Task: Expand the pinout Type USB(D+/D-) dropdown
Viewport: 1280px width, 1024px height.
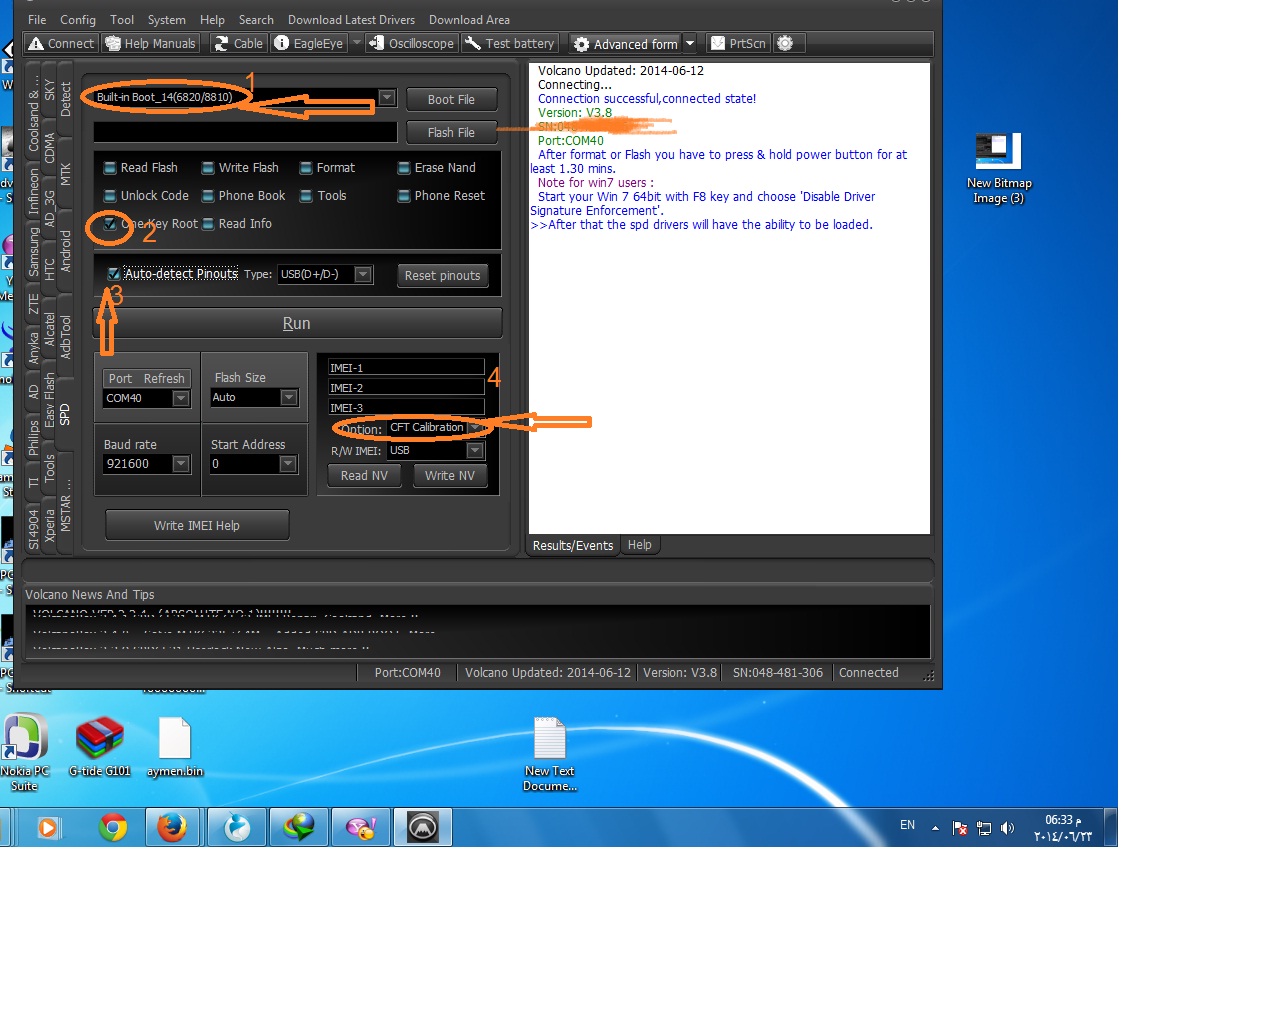Action: [363, 274]
